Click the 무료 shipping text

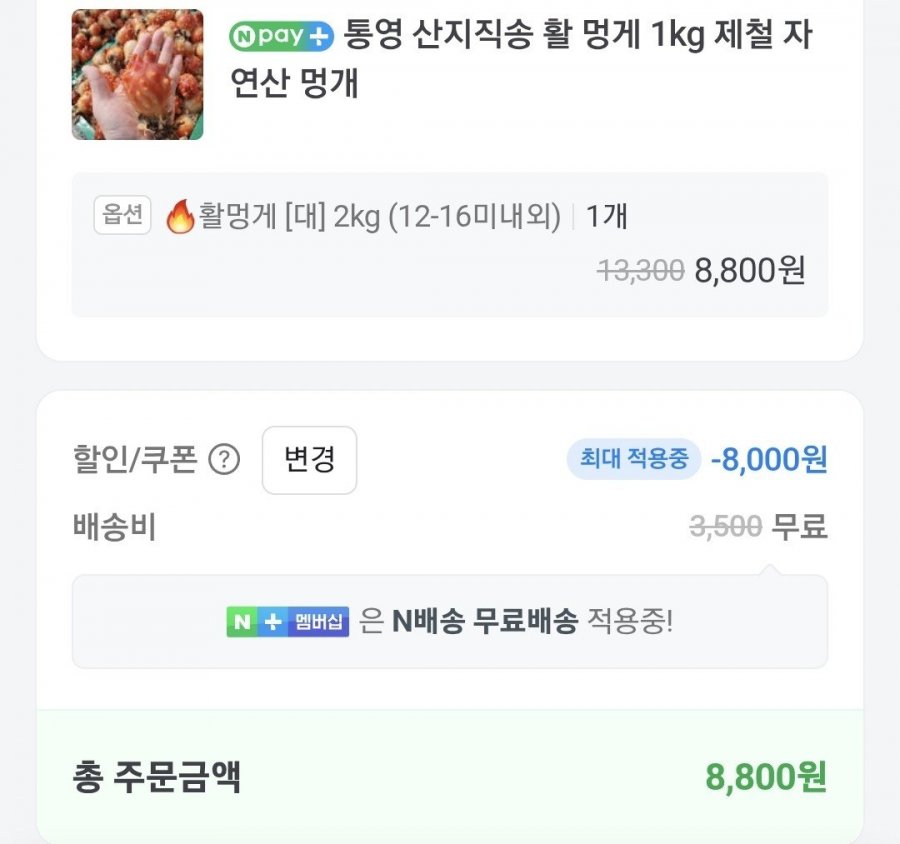pos(800,526)
